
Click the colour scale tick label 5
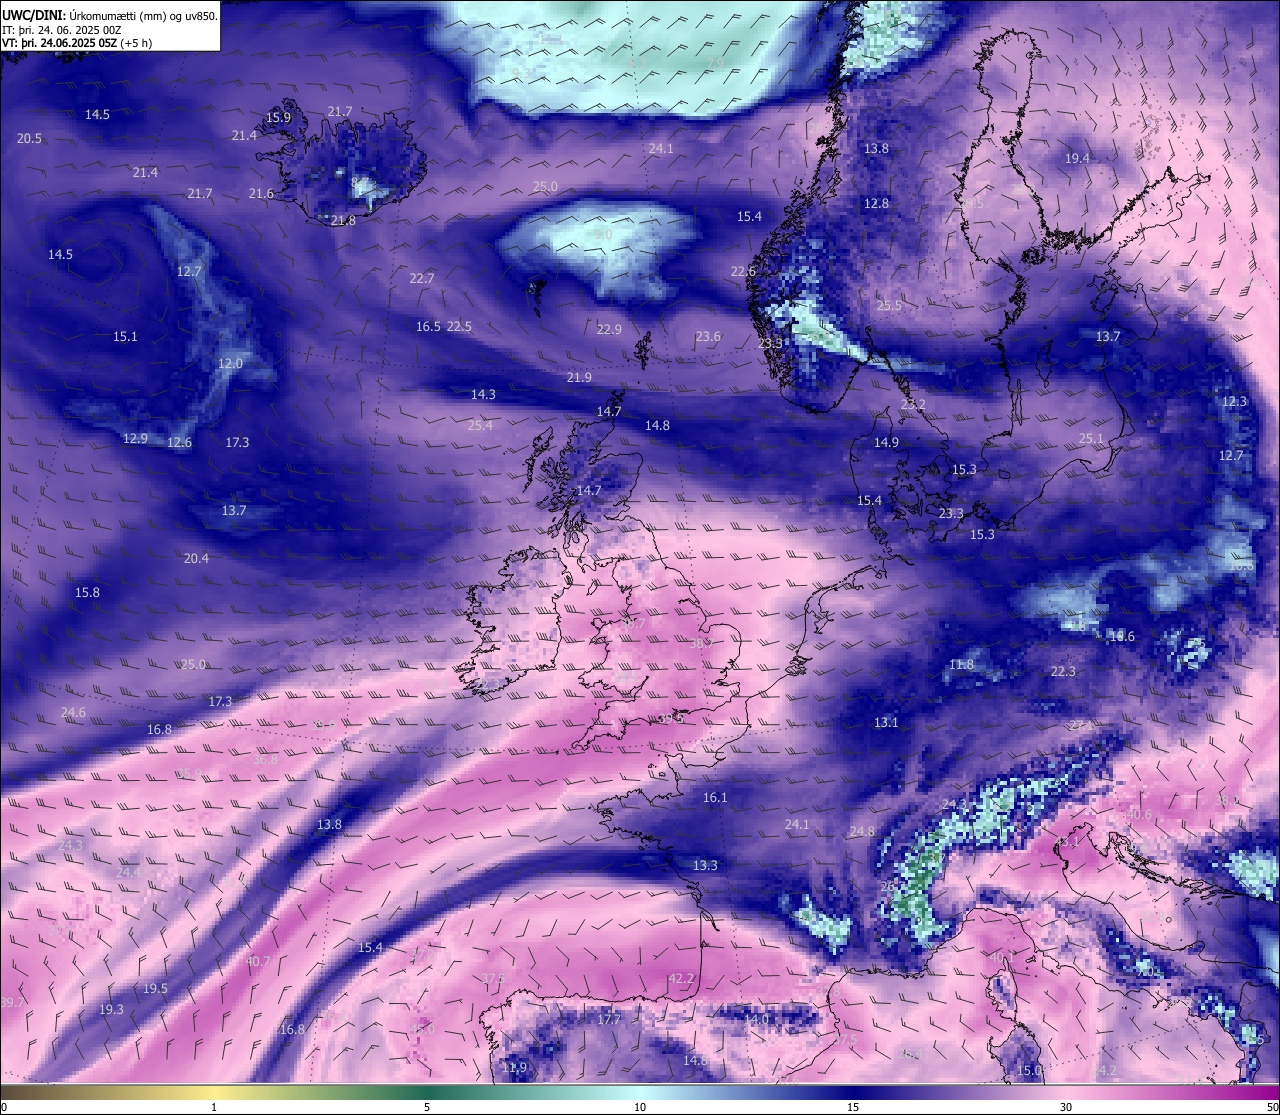427,1107
